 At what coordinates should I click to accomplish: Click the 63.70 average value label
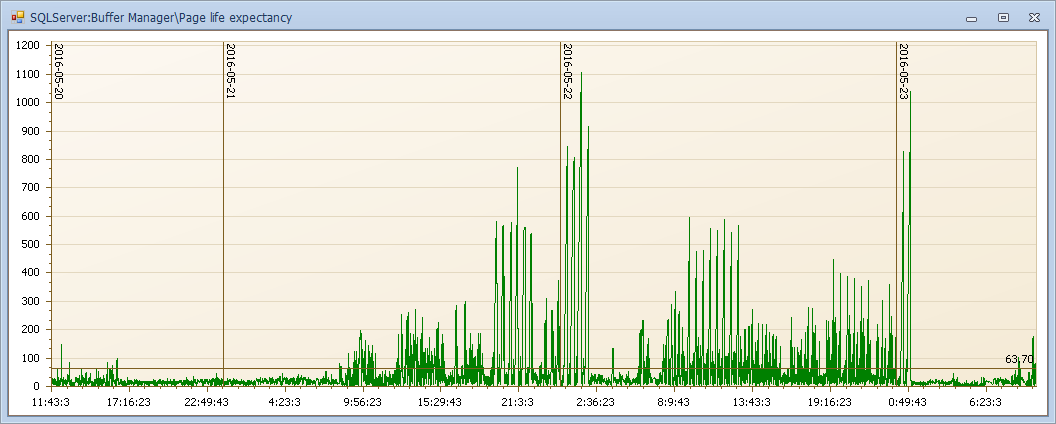click(x=1019, y=359)
